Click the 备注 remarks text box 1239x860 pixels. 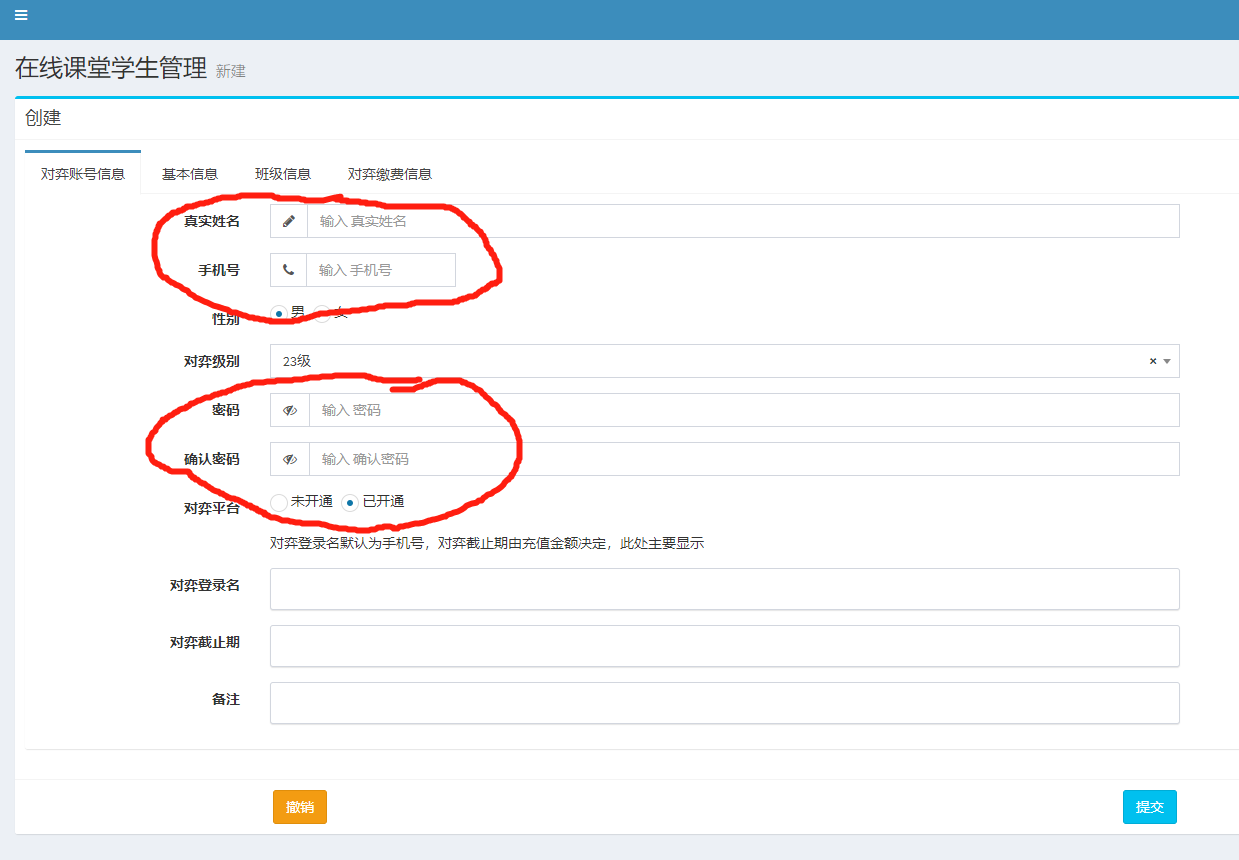[x=724, y=703]
